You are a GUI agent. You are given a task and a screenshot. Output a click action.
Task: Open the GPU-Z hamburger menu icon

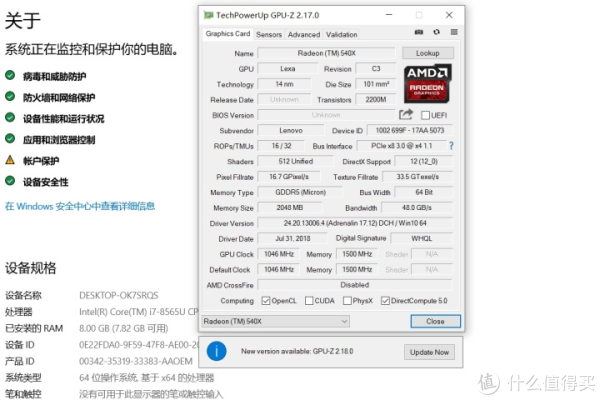coord(454,32)
